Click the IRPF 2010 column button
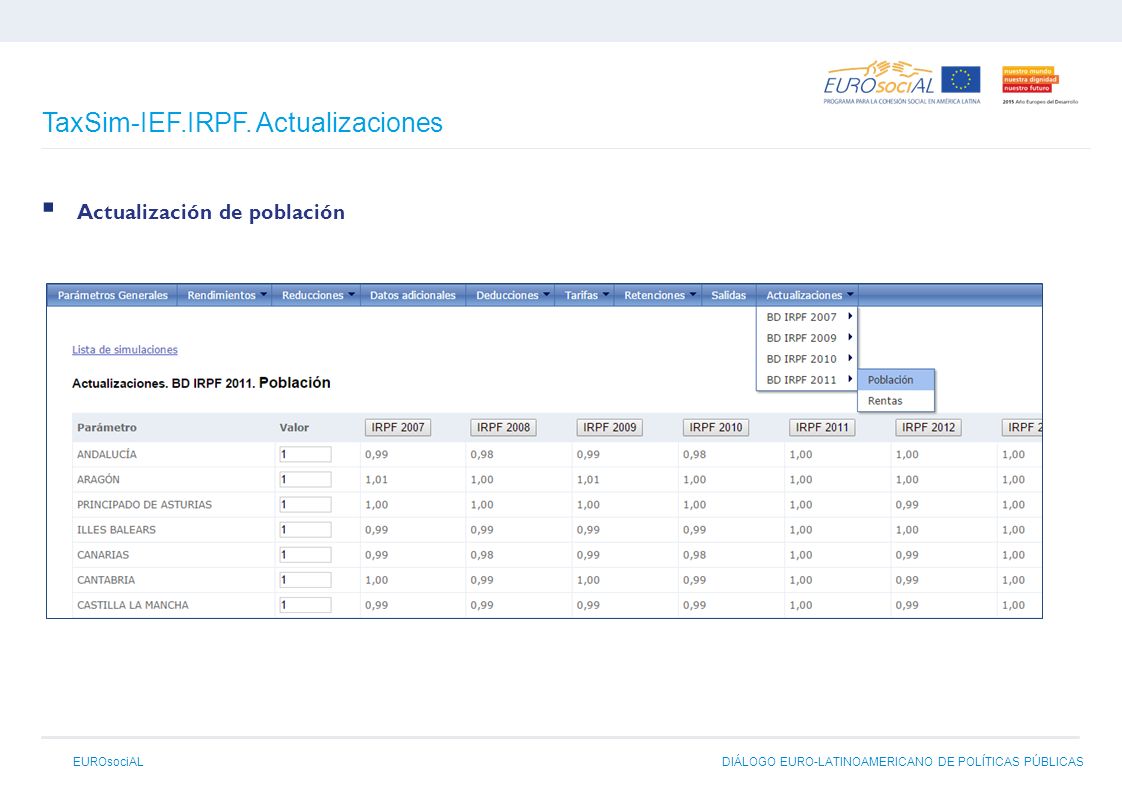The image size is (1122, 794). point(716,428)
